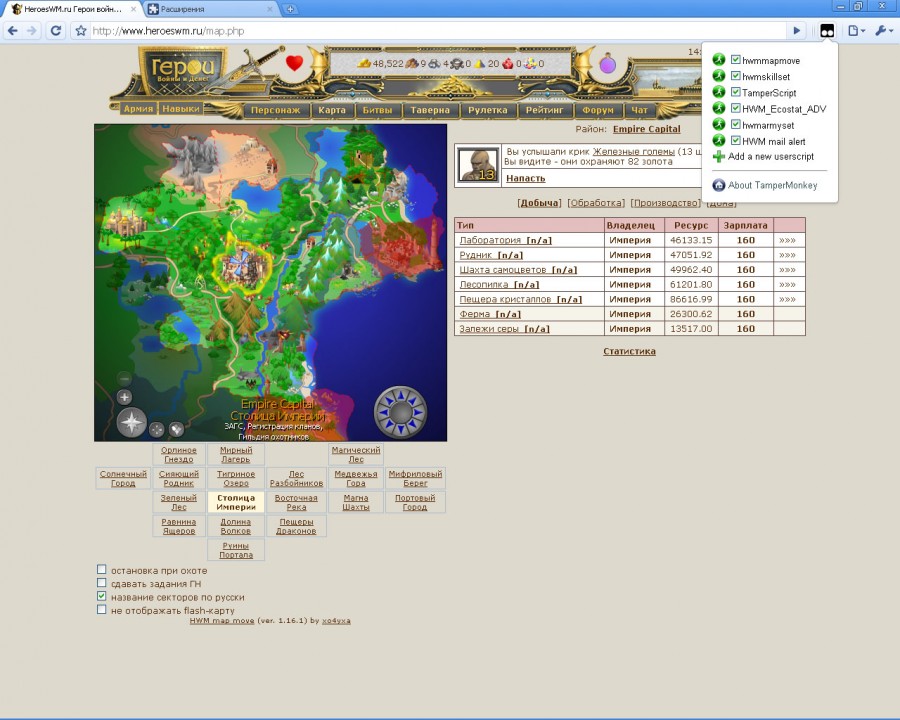Click the map zoom-in plus button
This screenshot has width=900, height=720.
125,397
